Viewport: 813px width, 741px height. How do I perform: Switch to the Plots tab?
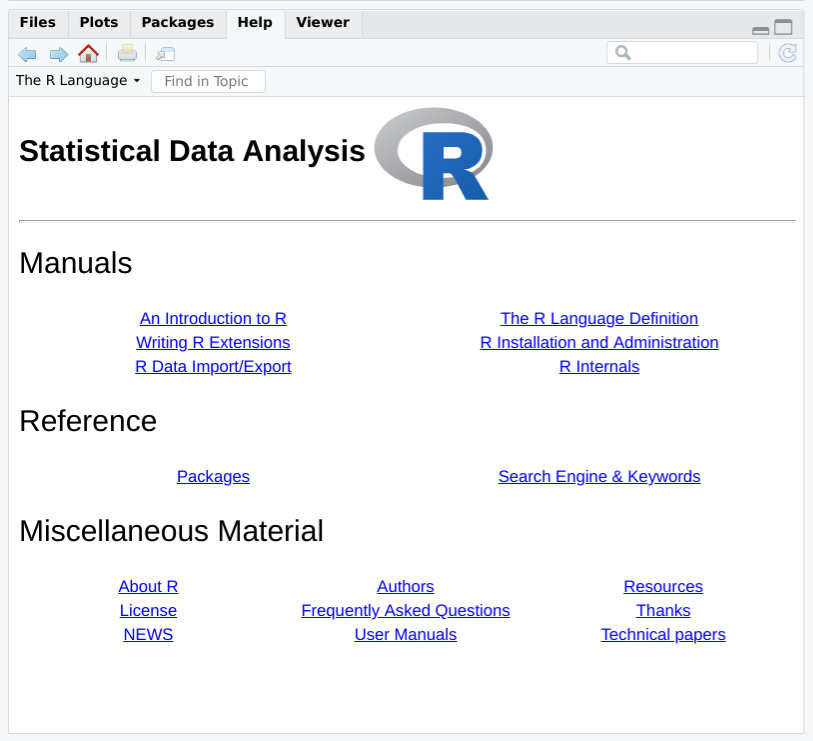(x=99, y=22)
